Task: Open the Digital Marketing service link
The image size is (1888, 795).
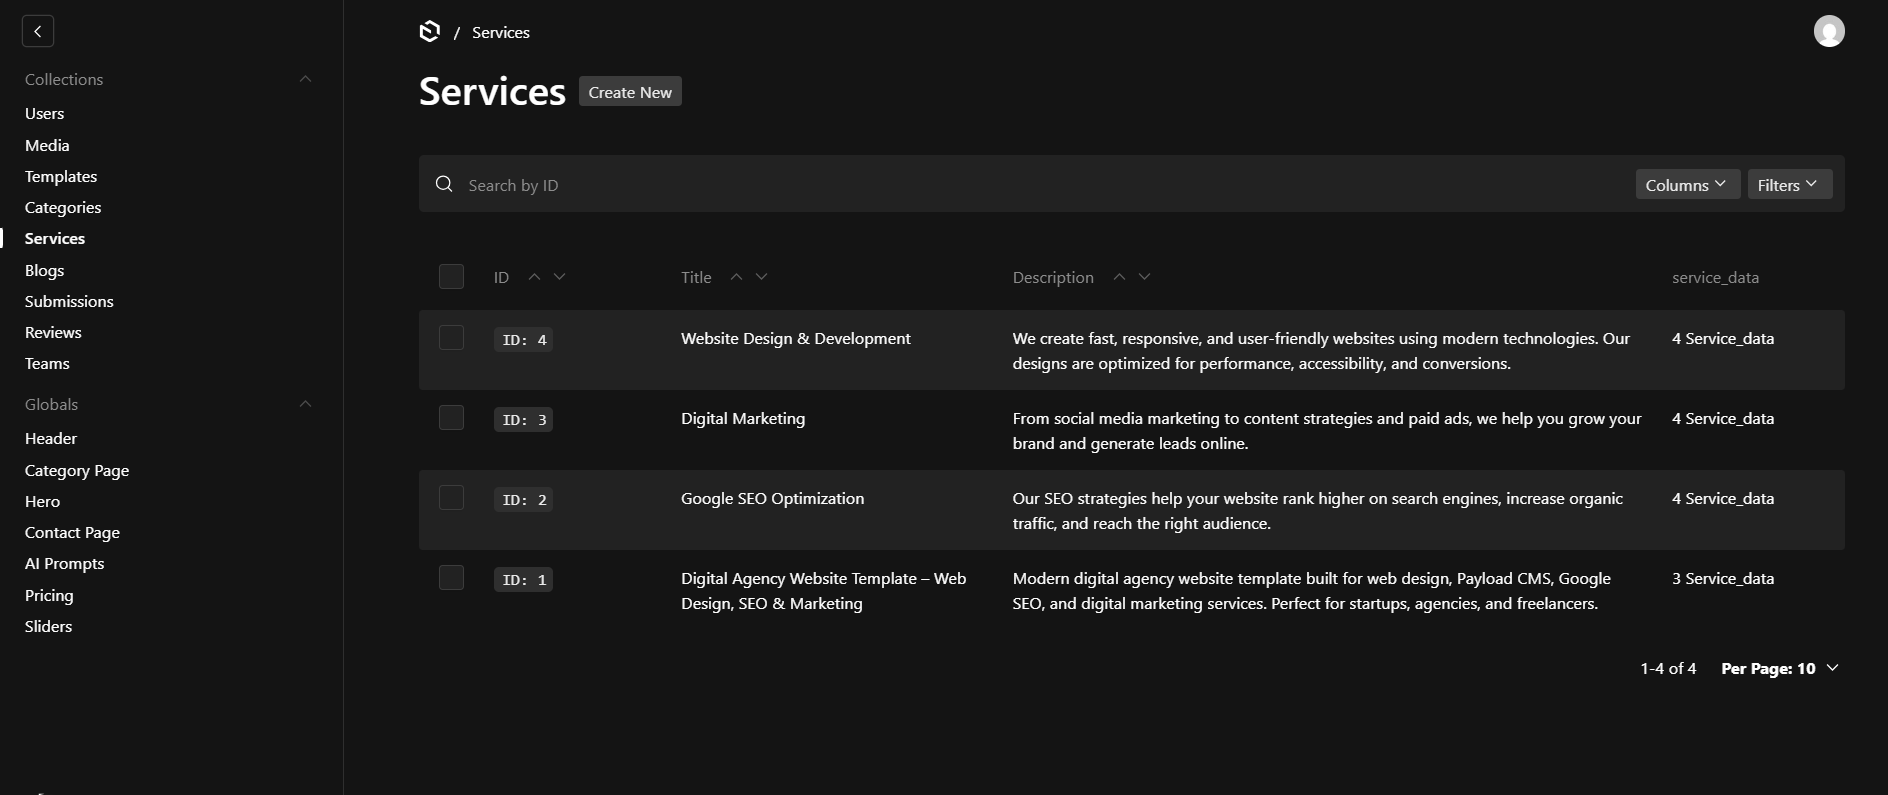Action: 742,418
